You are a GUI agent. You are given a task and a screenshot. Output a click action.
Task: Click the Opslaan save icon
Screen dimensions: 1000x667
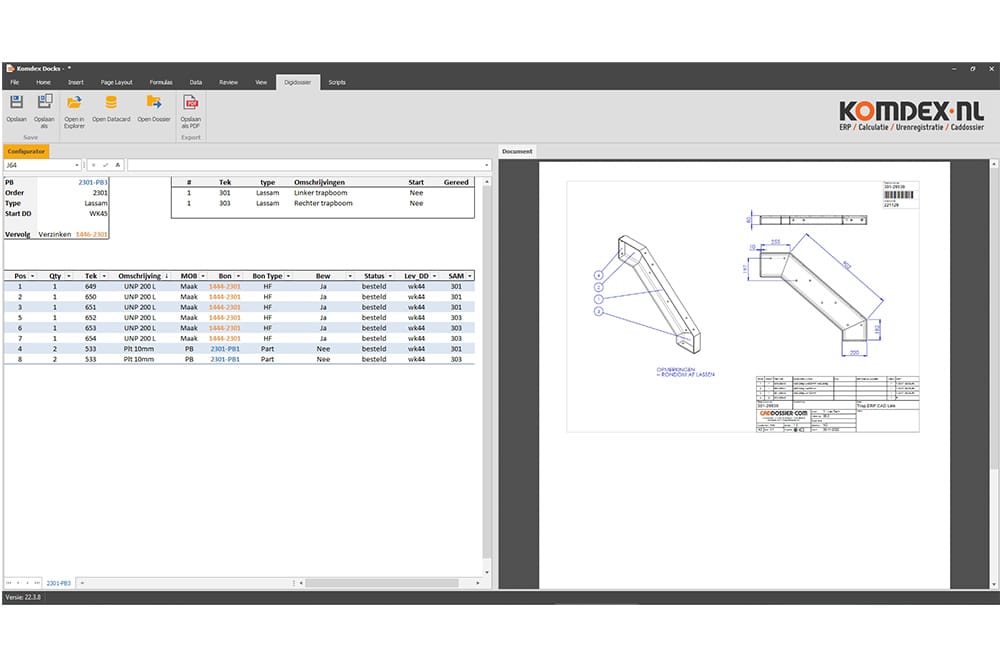(16, 101)
